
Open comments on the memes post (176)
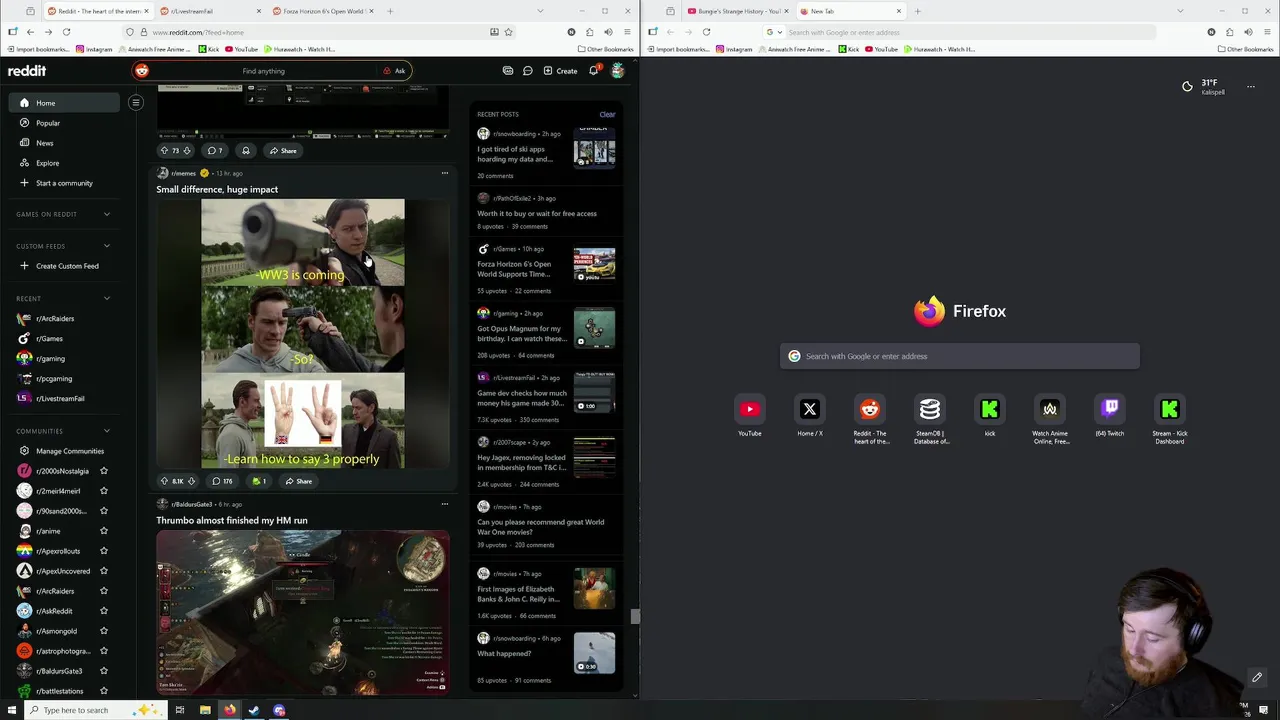tap(222, 481)
